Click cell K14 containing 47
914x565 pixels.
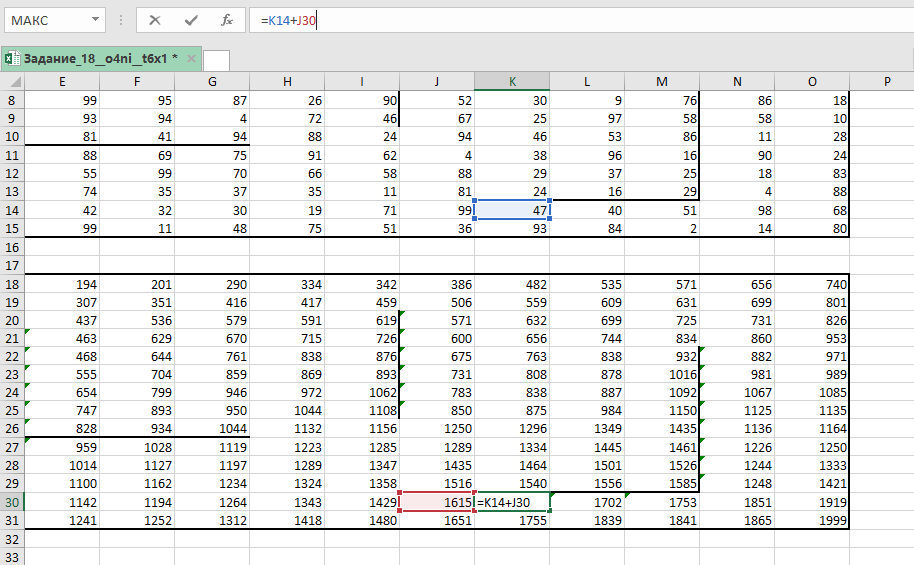click(x=512, y=210)
